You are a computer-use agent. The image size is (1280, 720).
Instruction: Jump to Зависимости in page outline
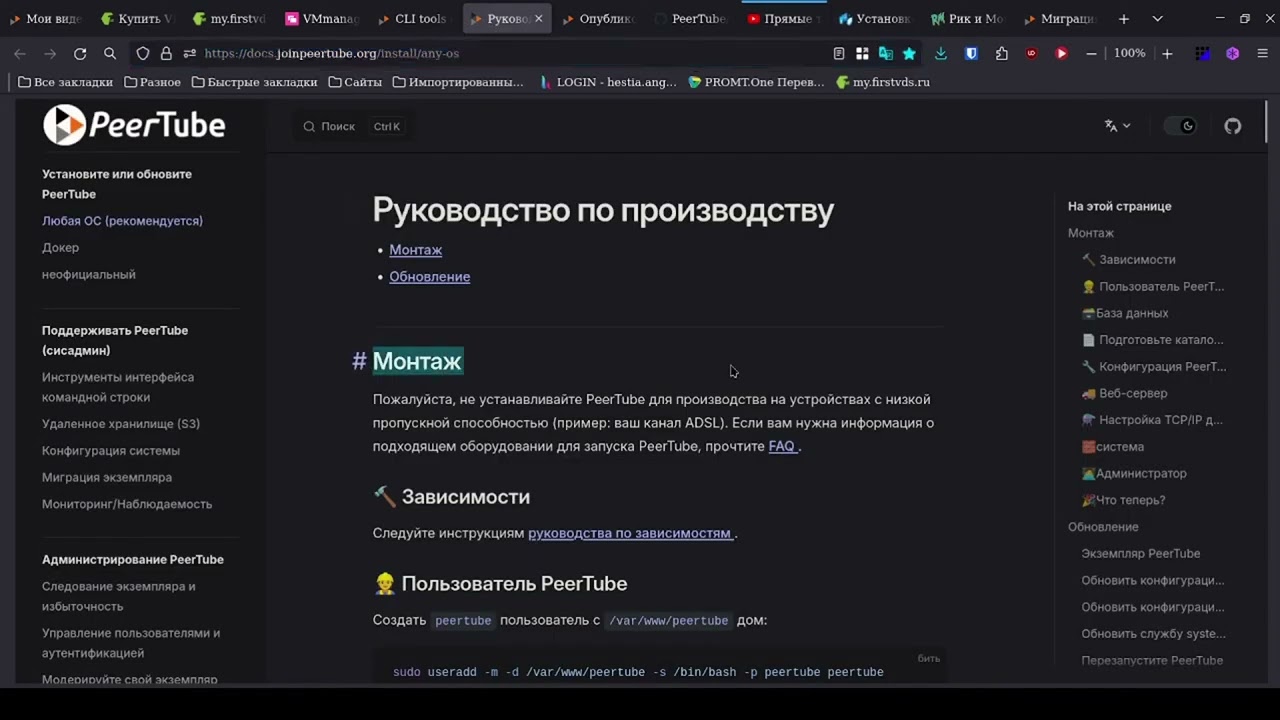click(1128, 260)
